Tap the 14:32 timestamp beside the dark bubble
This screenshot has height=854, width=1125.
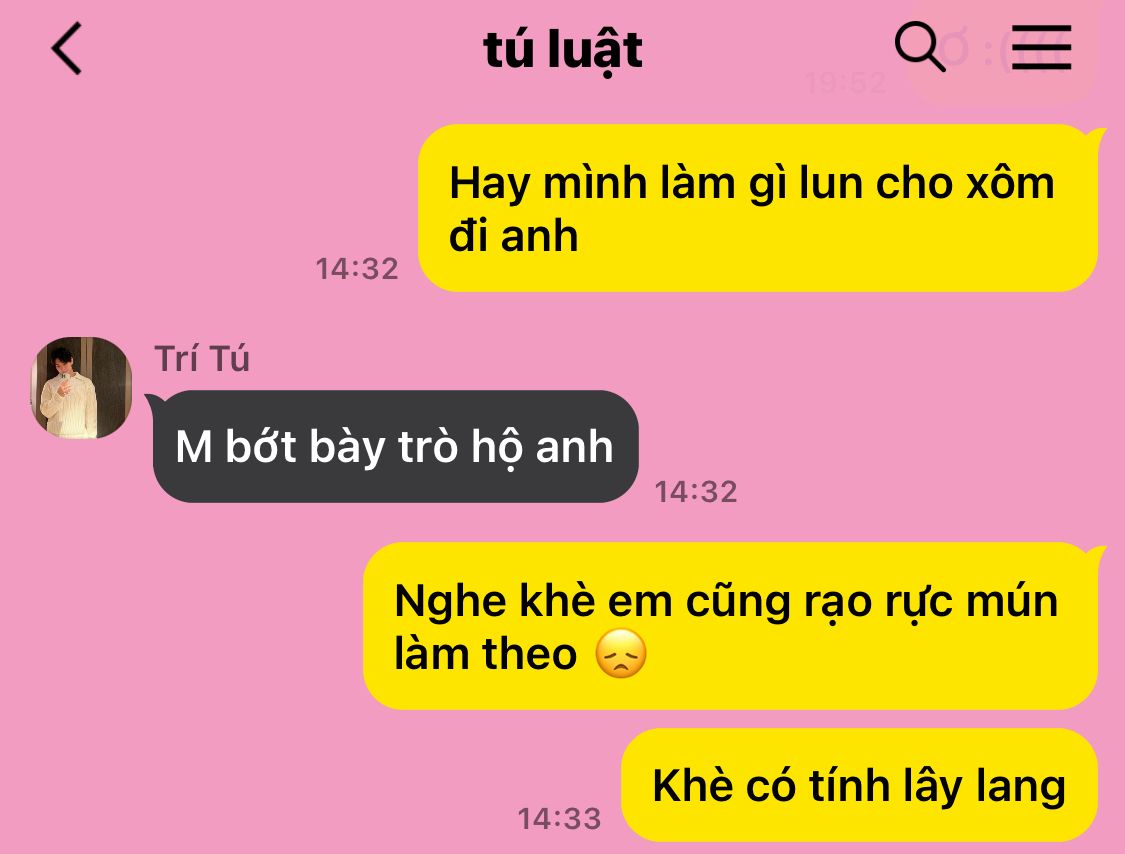tap(696, 492)
